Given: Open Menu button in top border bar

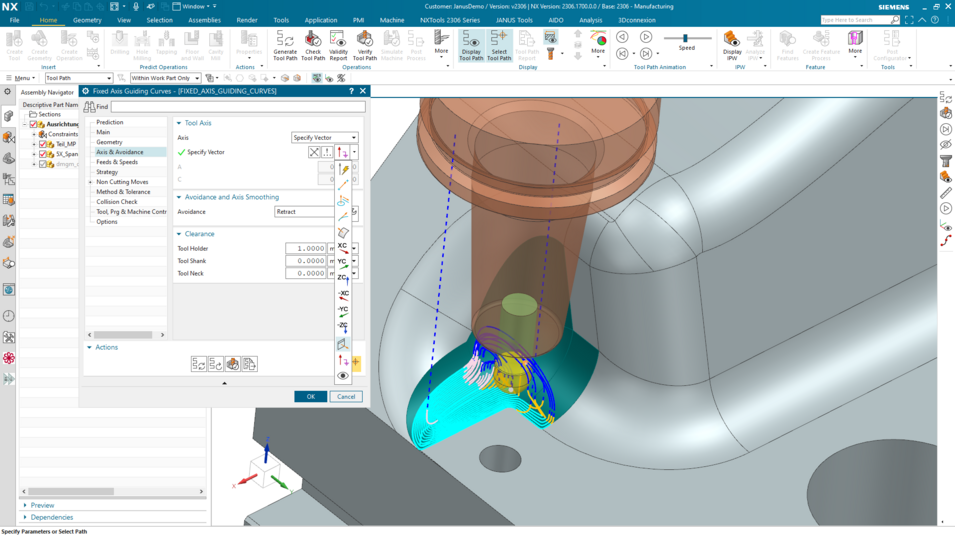Looking at the screenshot, I should coord(21,78).
